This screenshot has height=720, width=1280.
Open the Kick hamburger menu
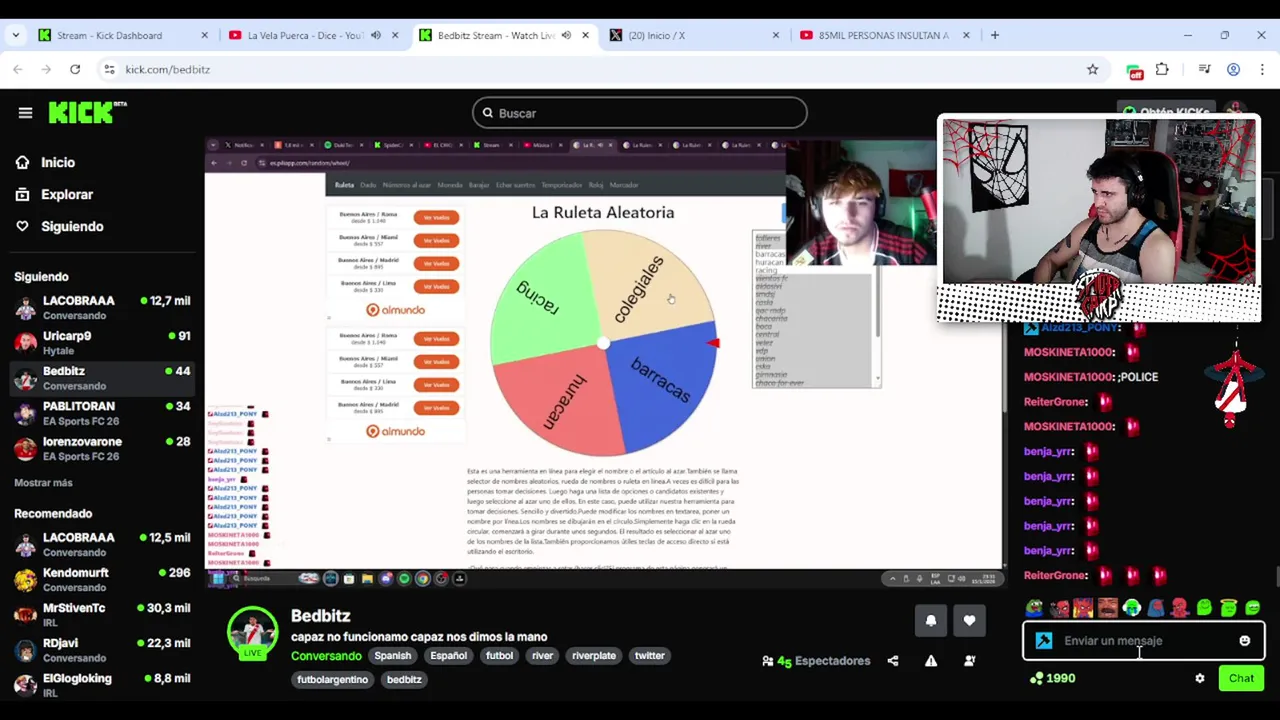(25, 113)
